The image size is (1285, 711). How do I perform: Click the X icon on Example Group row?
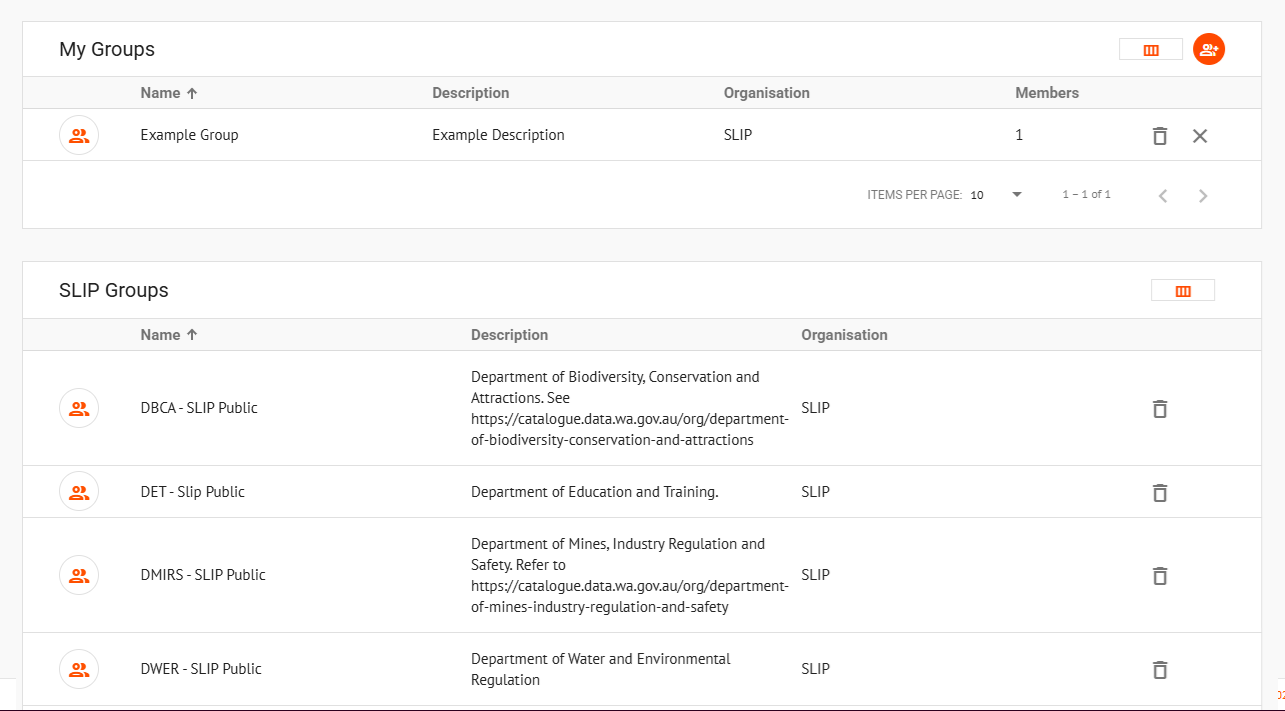(1200, 136)
